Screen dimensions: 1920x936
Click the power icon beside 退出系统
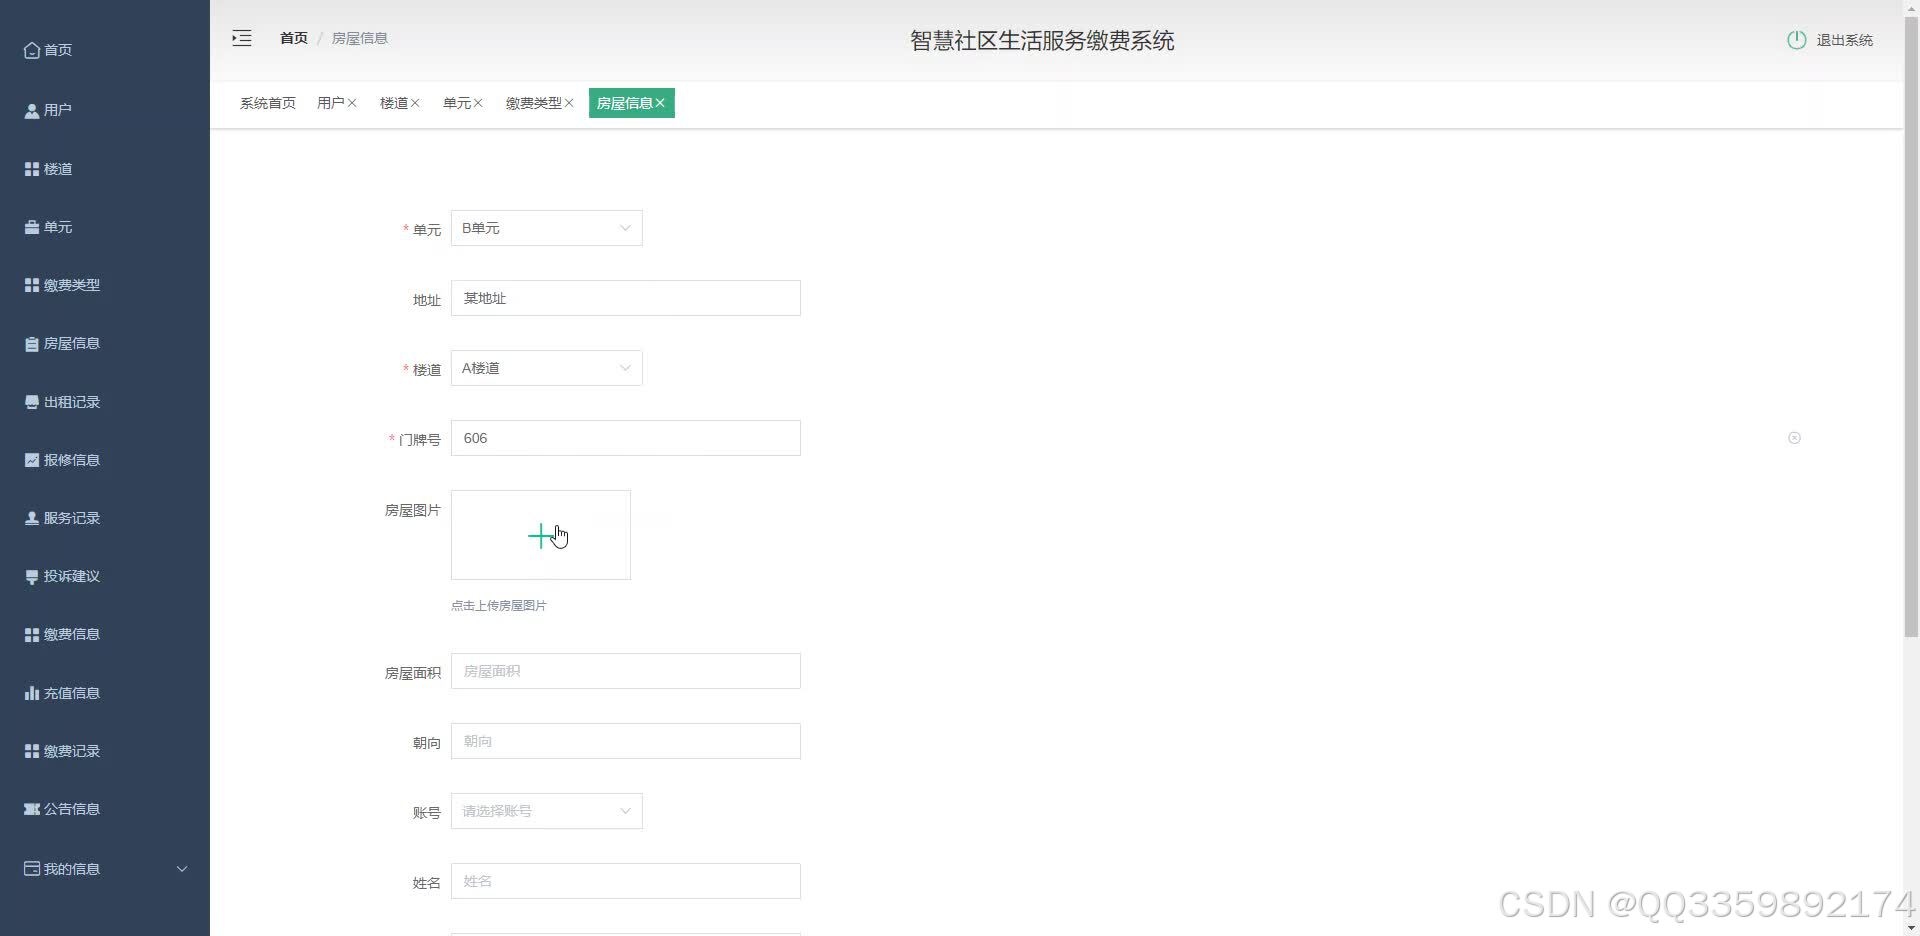pos(1797,40)
